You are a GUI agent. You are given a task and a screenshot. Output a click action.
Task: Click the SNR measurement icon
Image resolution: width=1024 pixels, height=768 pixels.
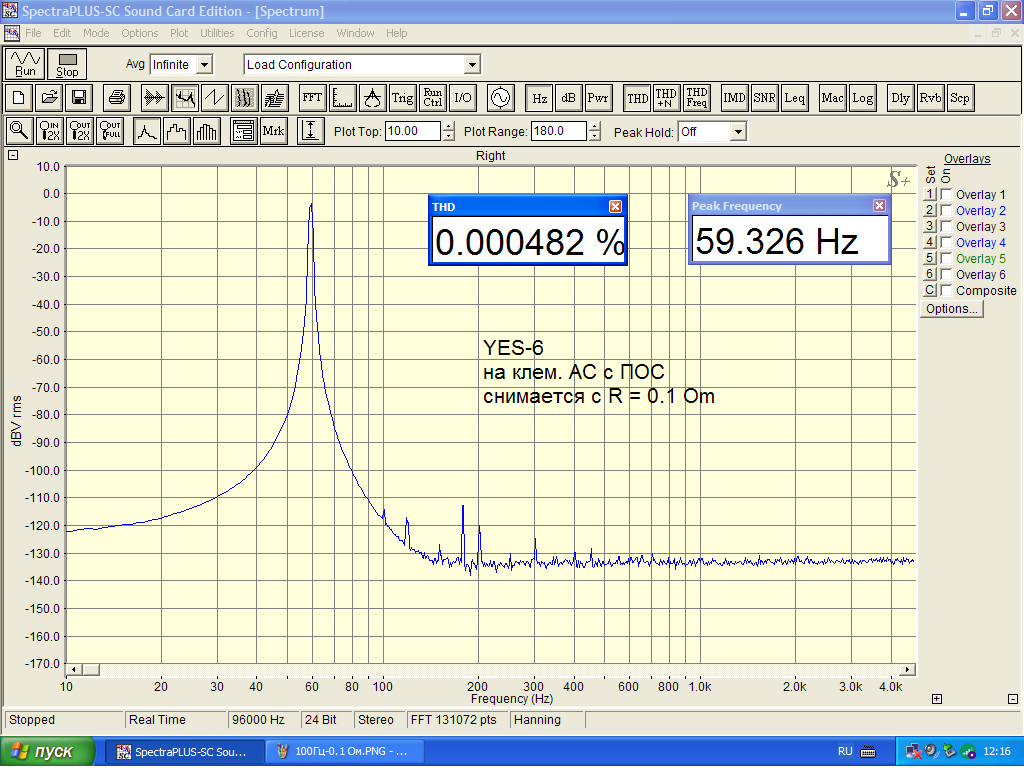pyautogui.click(x=764, y=98)
